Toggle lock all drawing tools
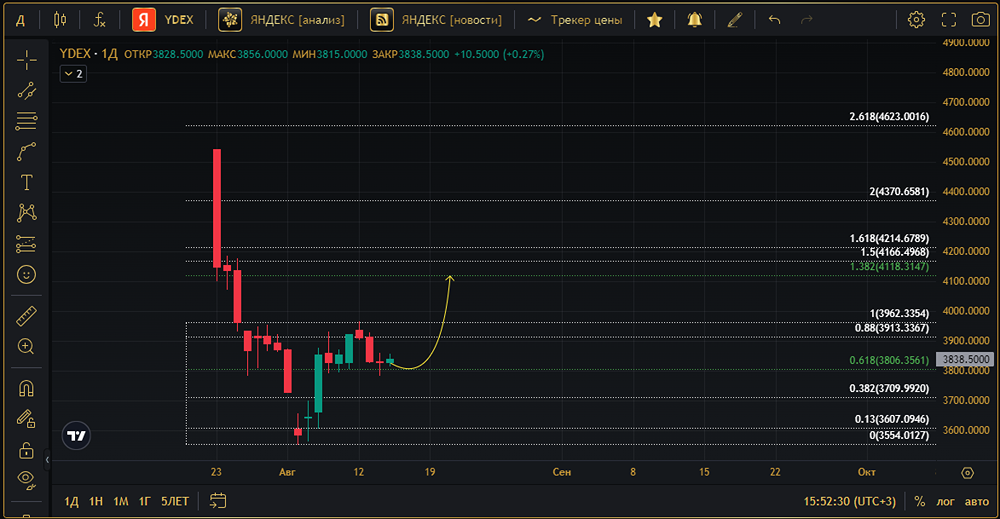The width and height of the screenshot is (1000, 519). point(26,450)
